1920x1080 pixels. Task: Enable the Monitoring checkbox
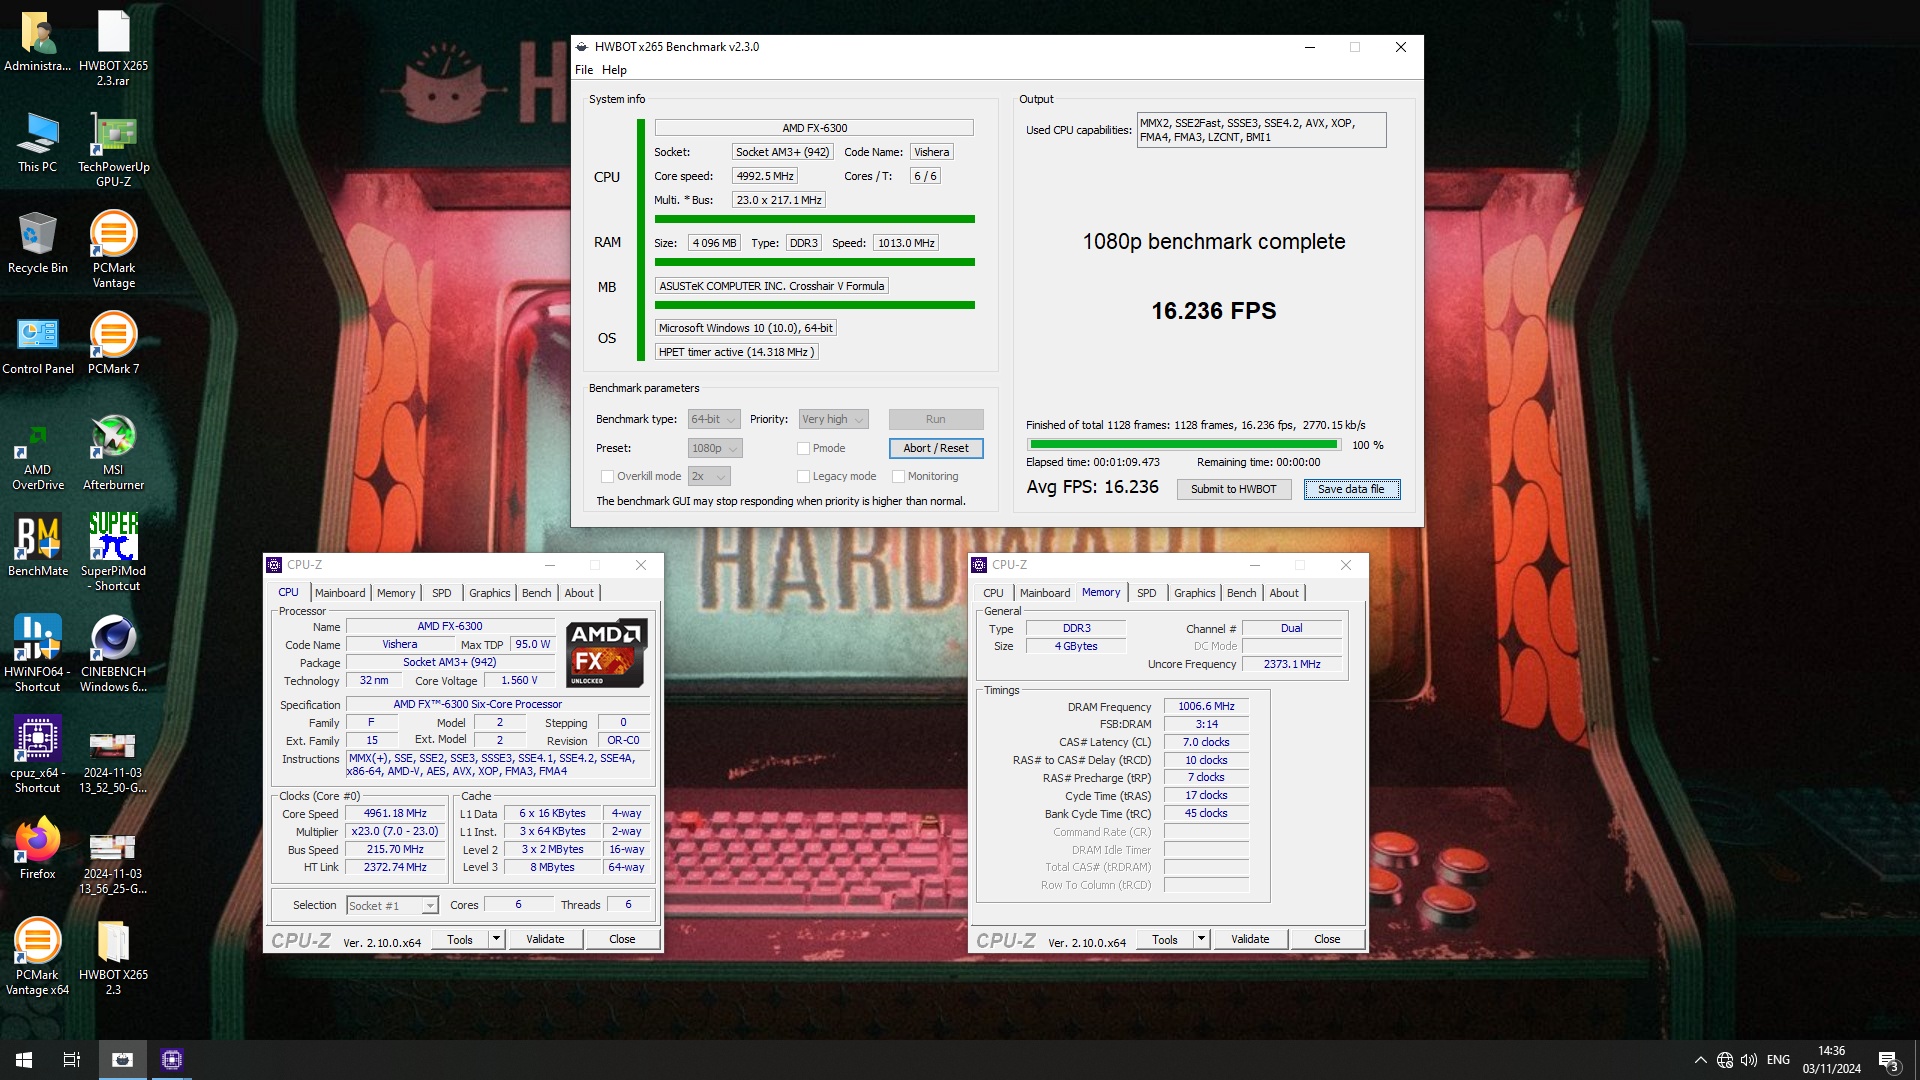click(x=898, y=476)
